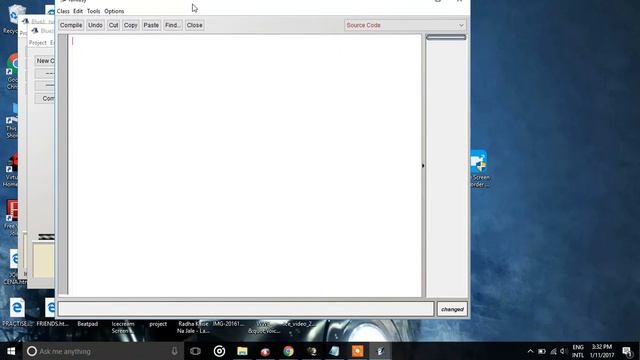Click the Undo button

[x=95, y=25]
